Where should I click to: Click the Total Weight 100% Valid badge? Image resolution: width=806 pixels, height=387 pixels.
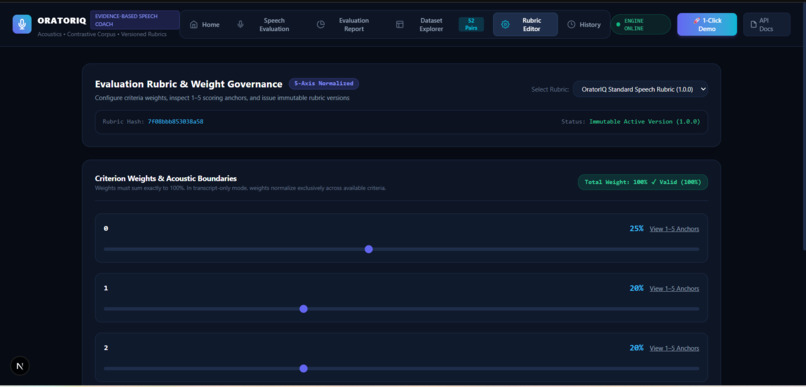[643, 182]
